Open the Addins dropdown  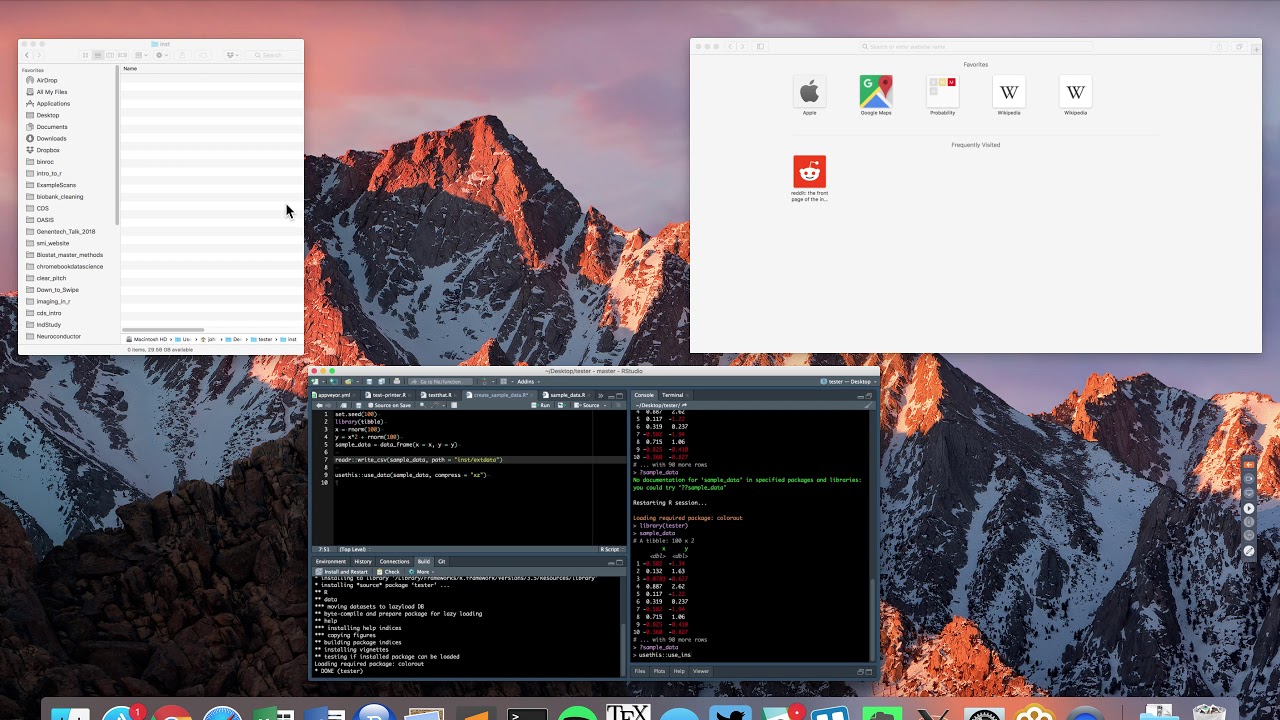tap(527, 381)
